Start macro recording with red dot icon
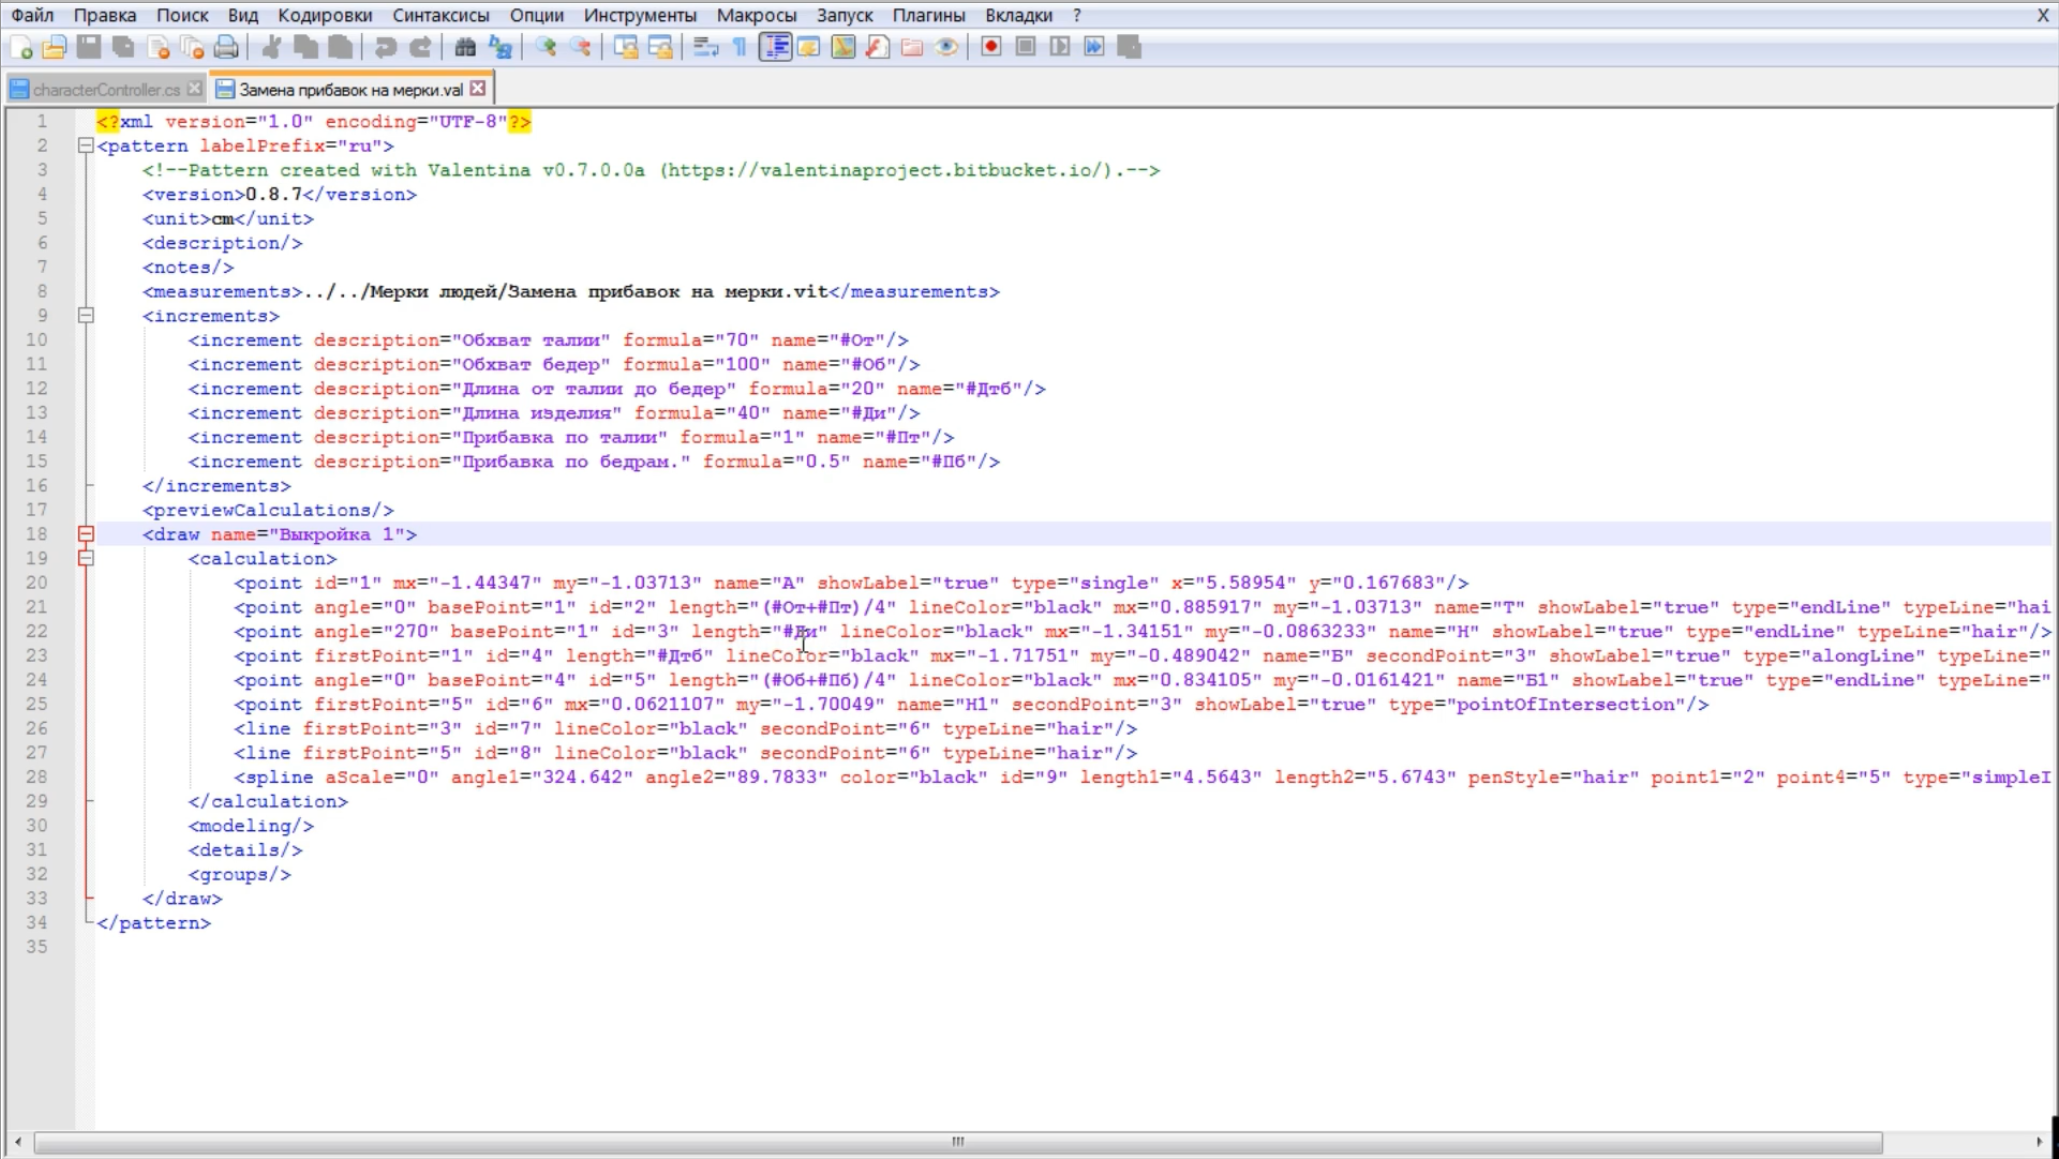 click(x=991, y=47)
